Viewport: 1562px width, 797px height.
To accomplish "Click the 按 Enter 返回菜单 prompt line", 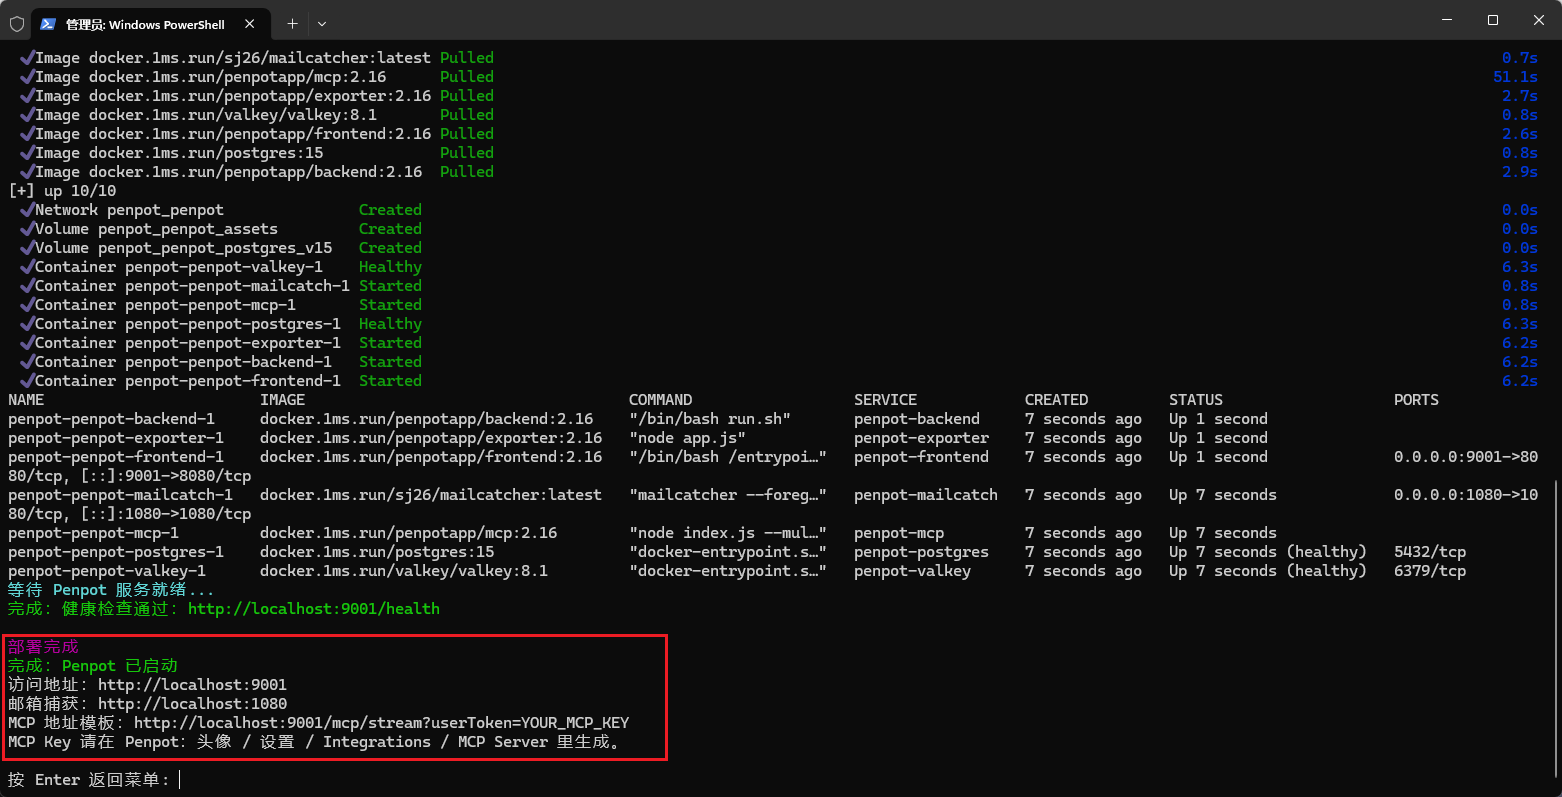I will 89,780.
